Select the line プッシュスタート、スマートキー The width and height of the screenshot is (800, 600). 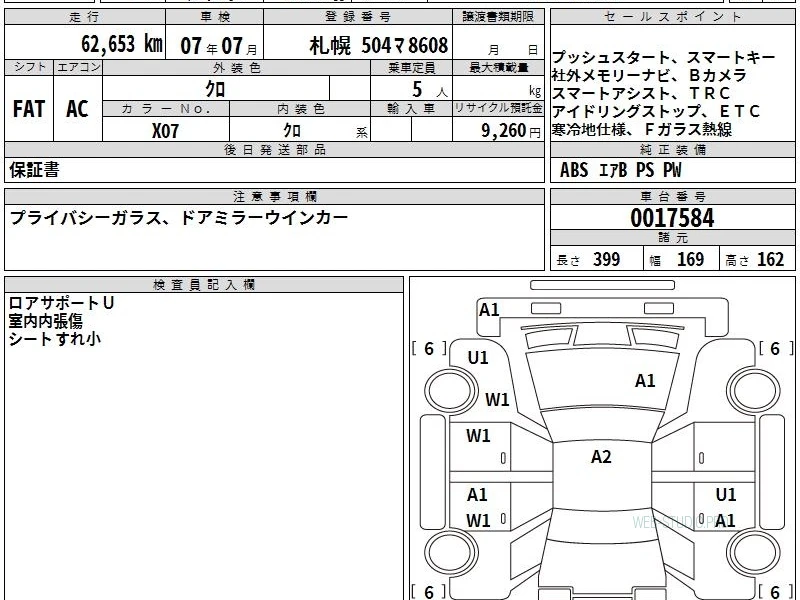pyautogui.click(x=663, y=57)
